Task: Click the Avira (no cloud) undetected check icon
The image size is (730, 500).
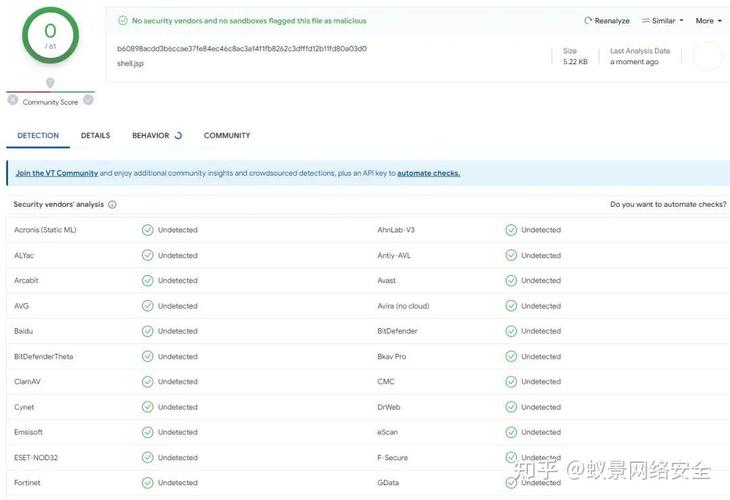Action: coord(511,306)
